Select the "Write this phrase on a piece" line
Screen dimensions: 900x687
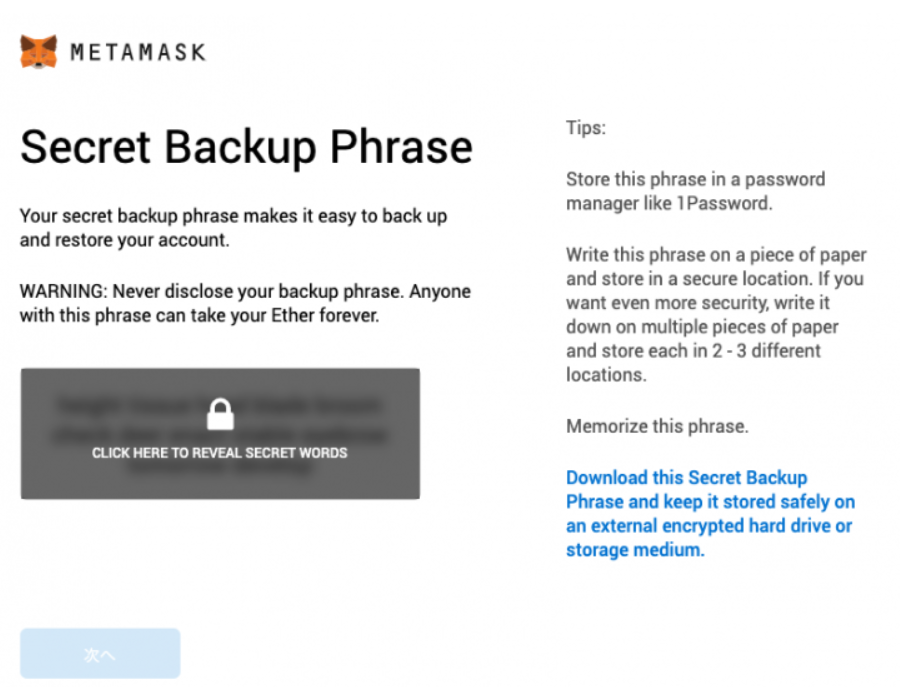pos(716,254)
